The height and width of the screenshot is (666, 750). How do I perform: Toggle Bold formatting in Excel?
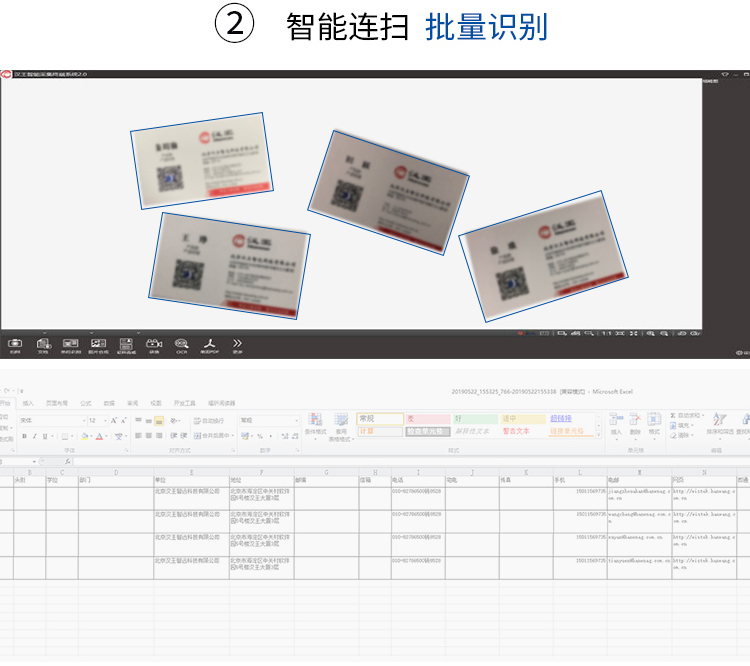pos(24,436)
